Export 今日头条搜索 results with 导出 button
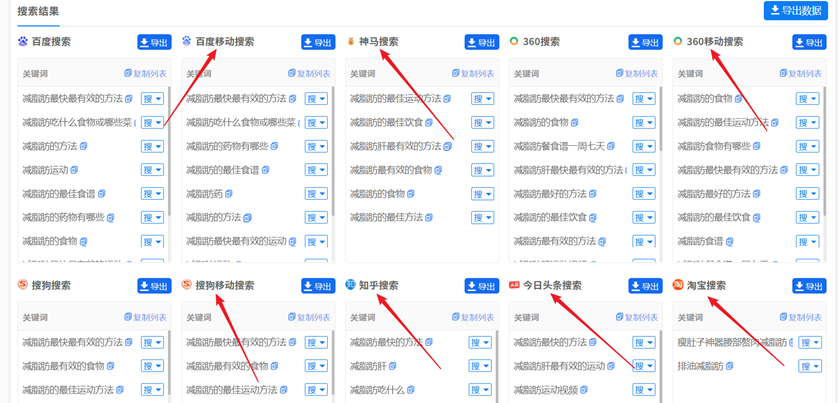Image resolution: width=839 pixels, height=403 pixels. point(645,286)
